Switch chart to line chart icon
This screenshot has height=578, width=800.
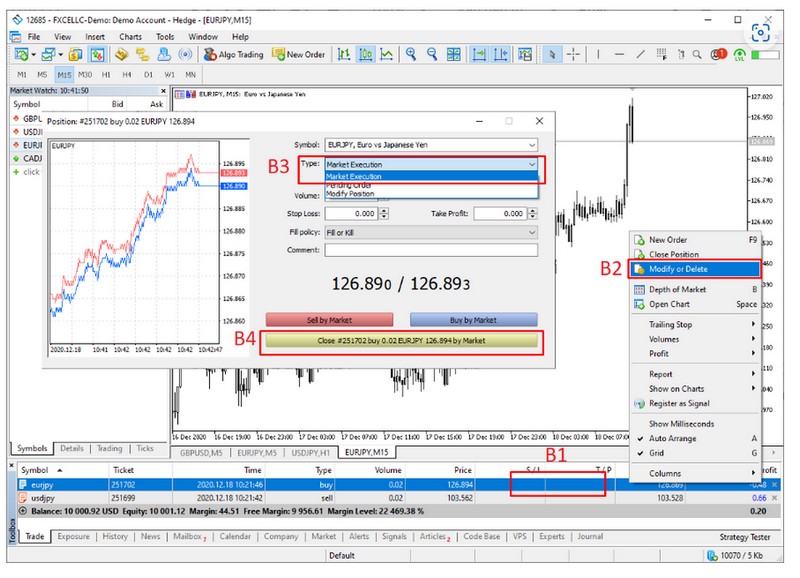point(387,54)
